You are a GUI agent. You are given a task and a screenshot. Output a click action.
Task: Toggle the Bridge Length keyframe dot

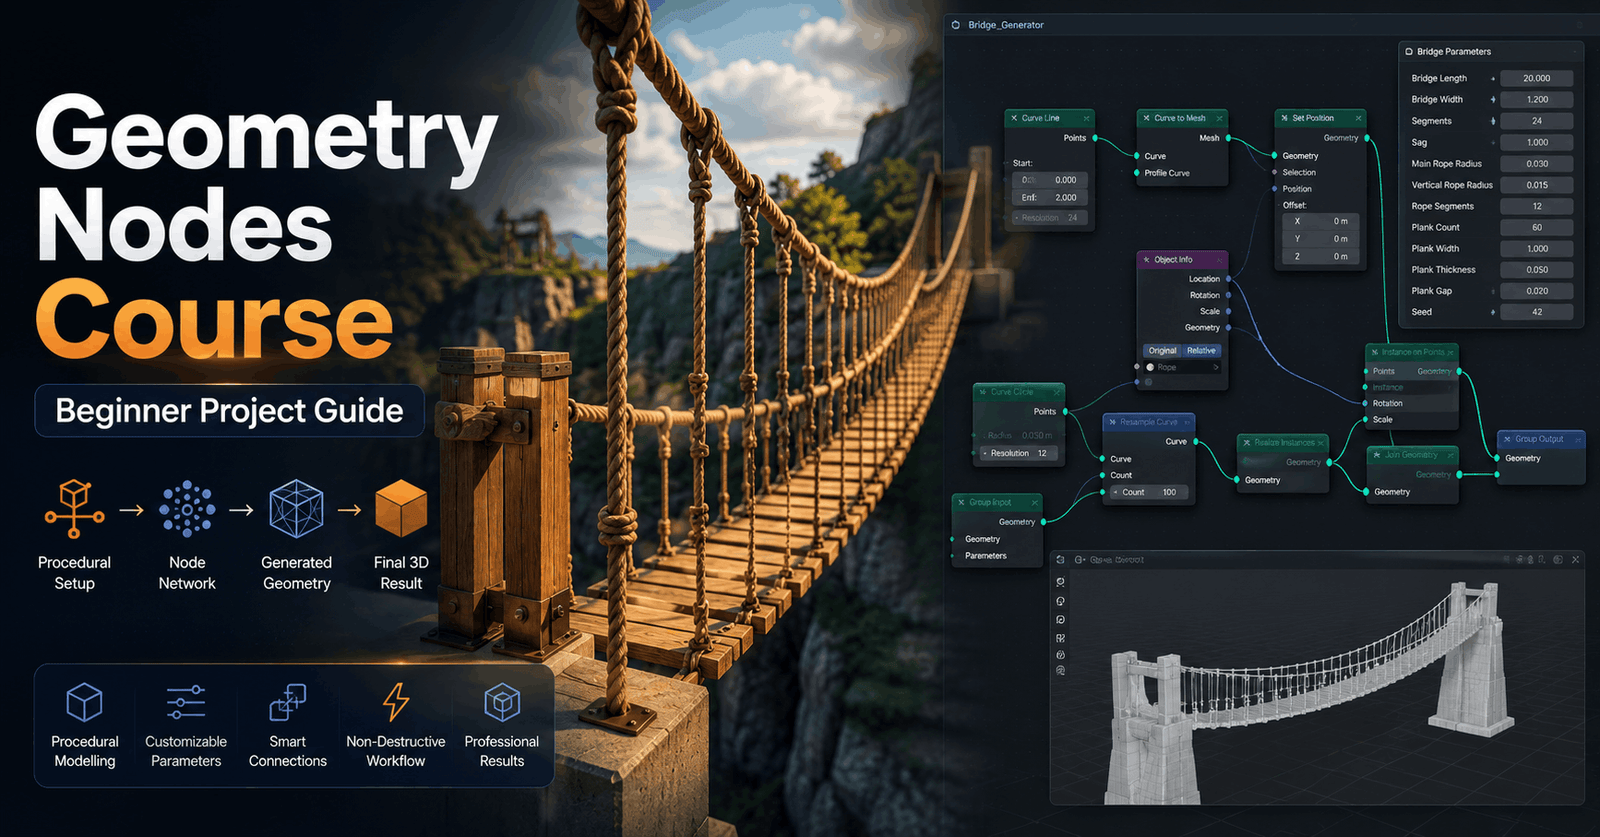1493,78
